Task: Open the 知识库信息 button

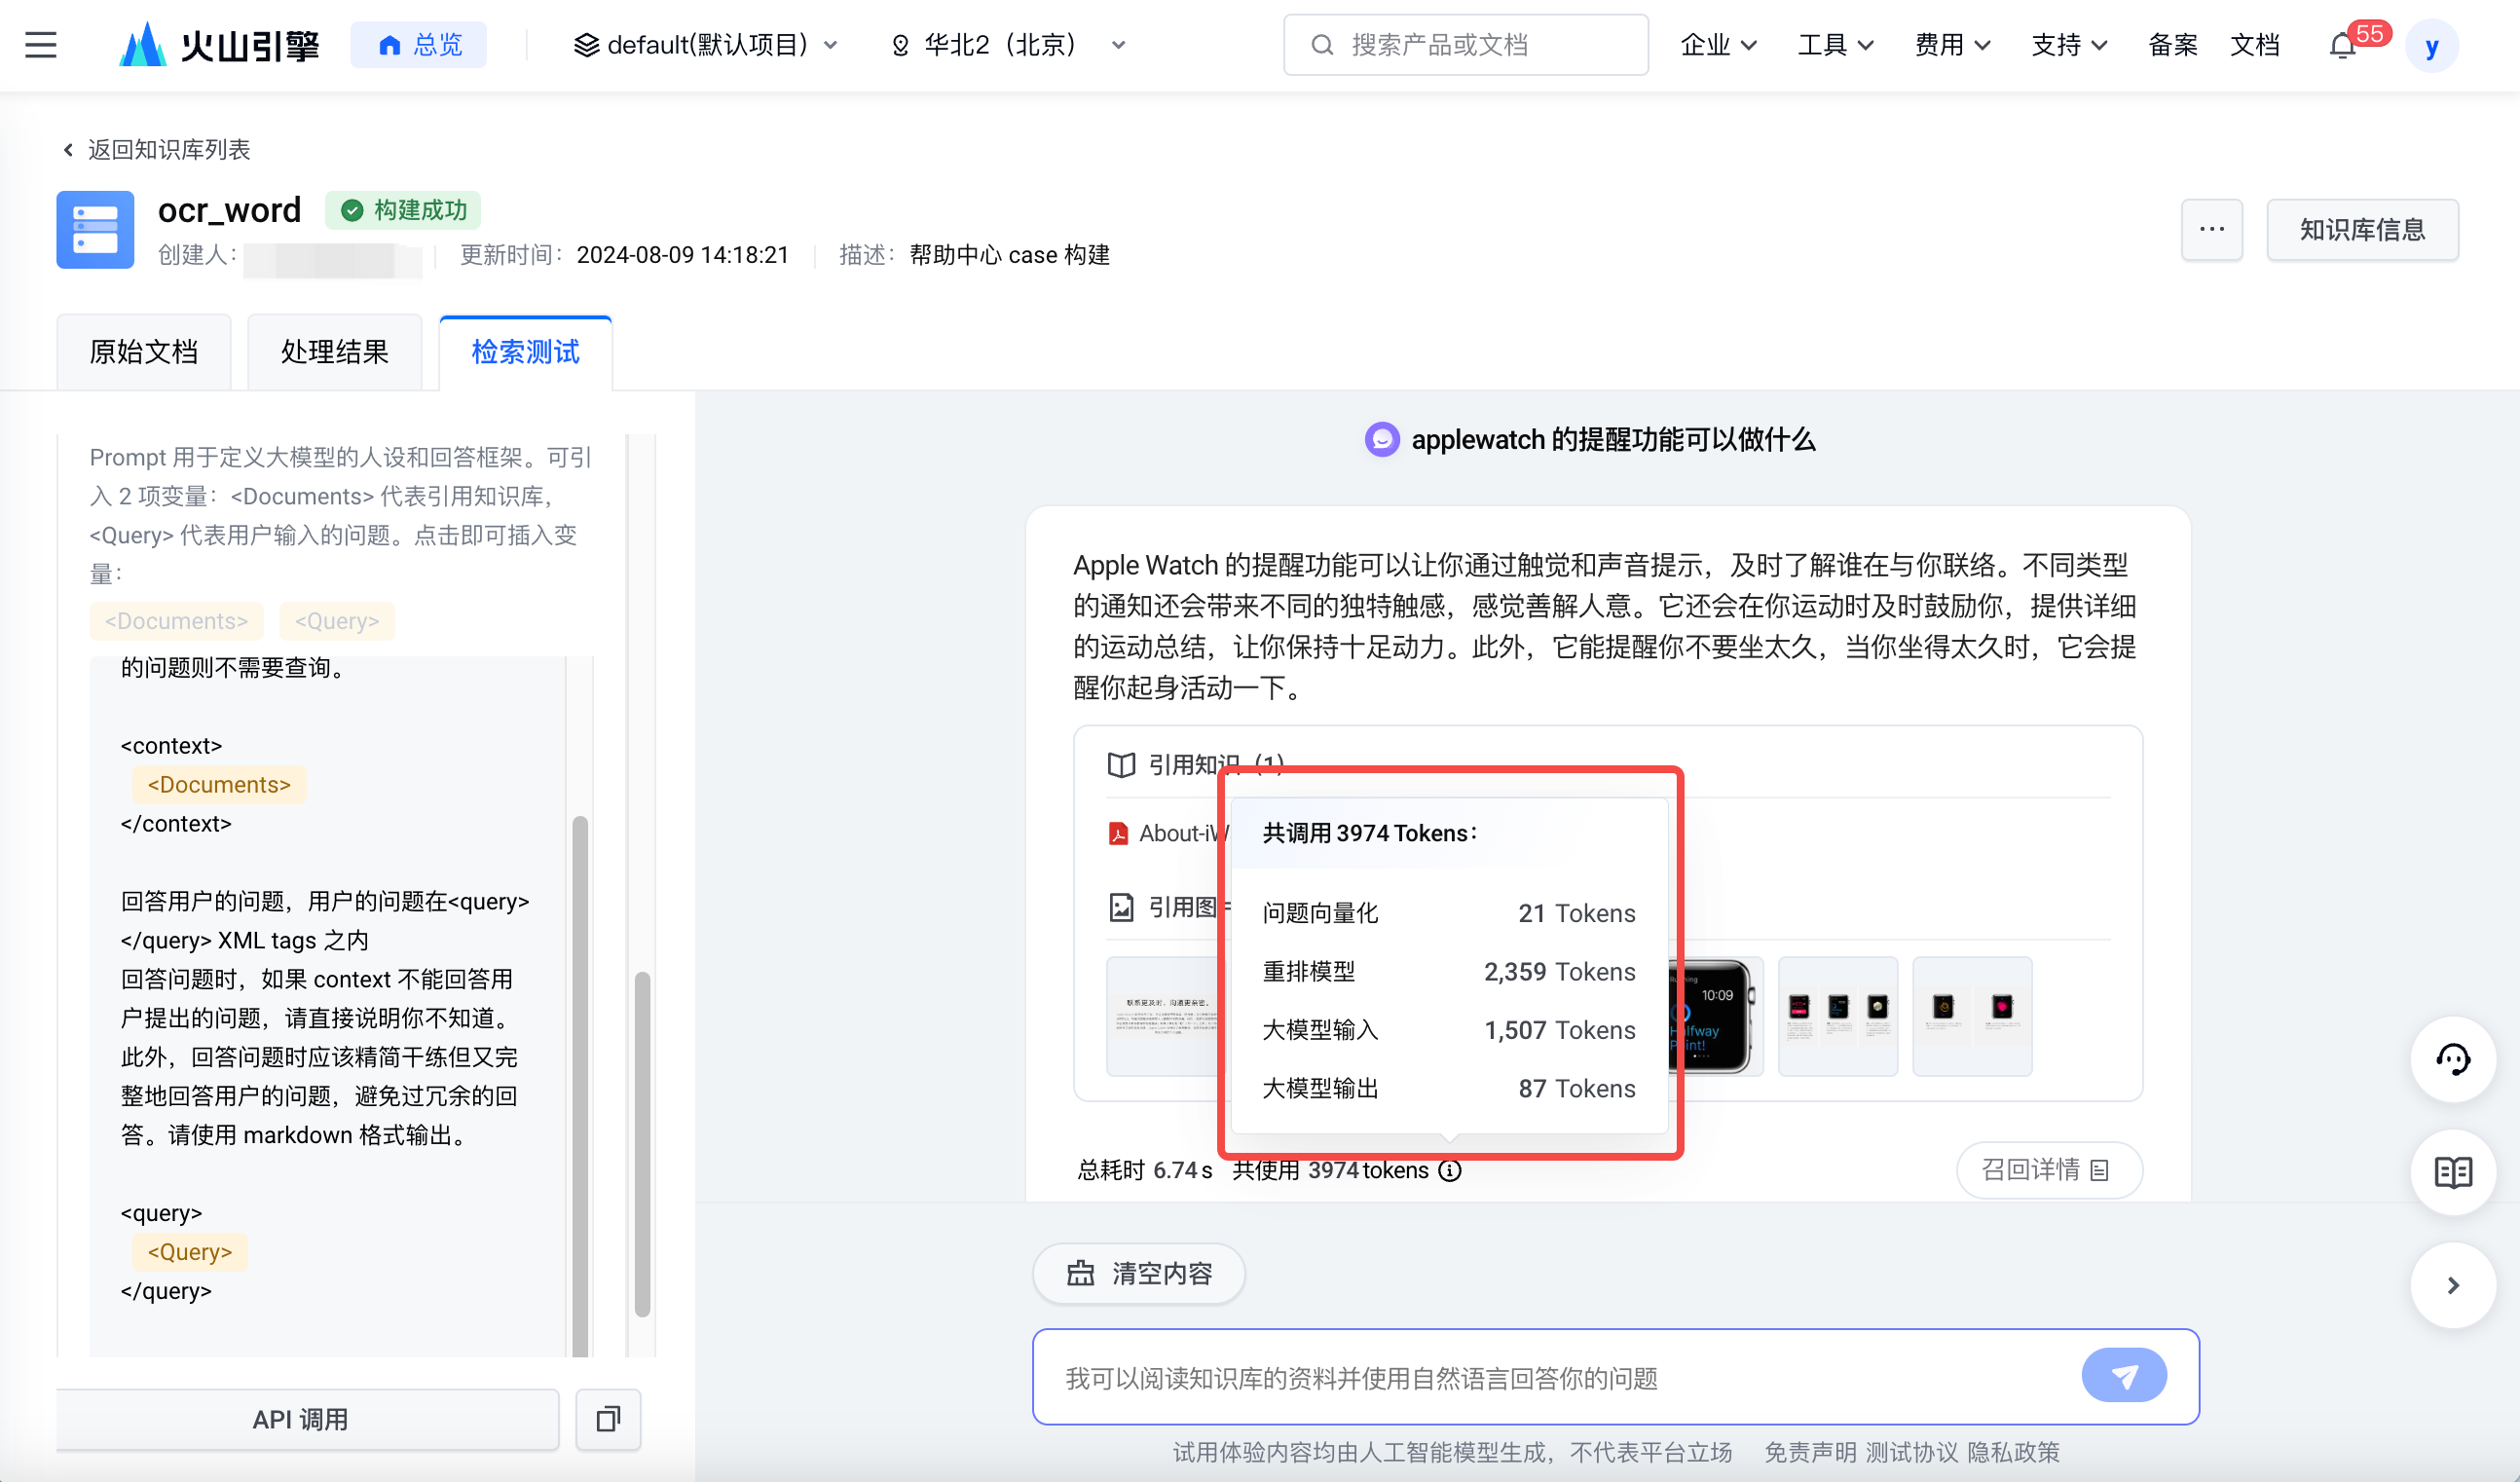Action: click(x=2362, y=230)
